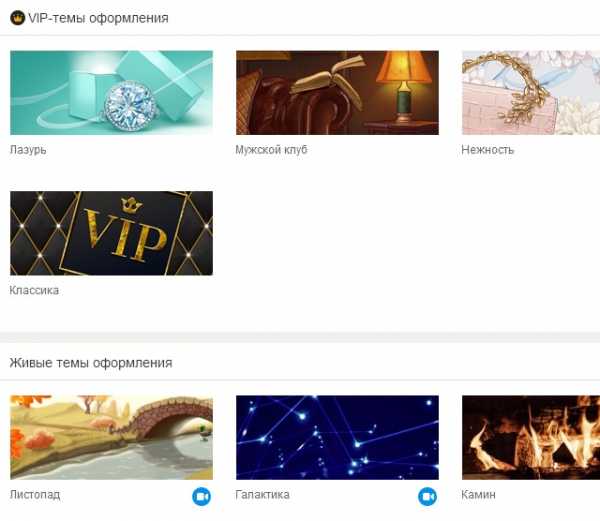
Task: Open the Листопад autumn theme preview
Action: [111, 438]
